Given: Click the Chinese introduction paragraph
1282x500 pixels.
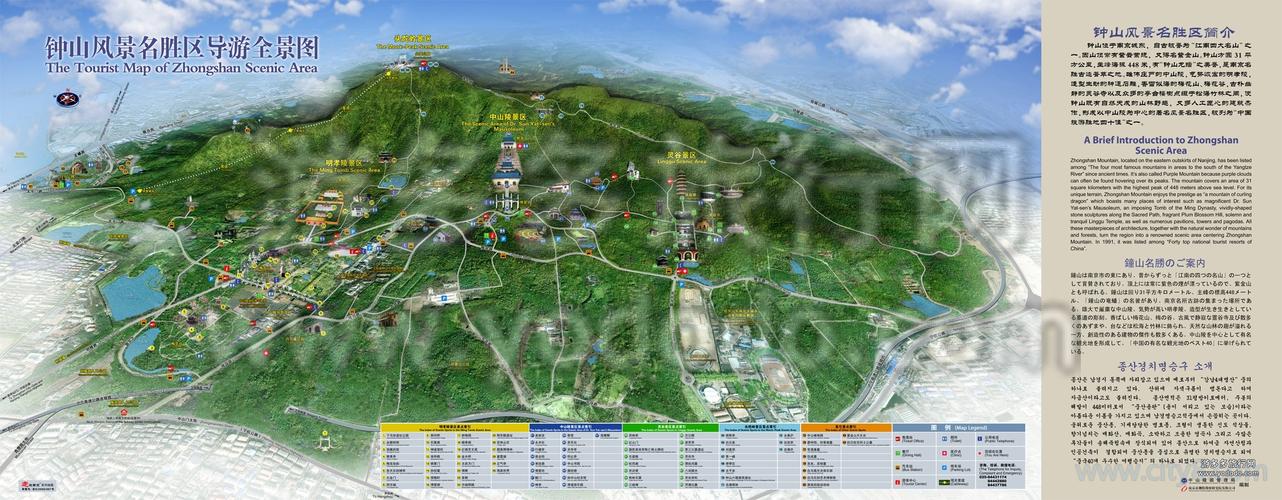Looking at the screenshot, I should pos(1160,86).
